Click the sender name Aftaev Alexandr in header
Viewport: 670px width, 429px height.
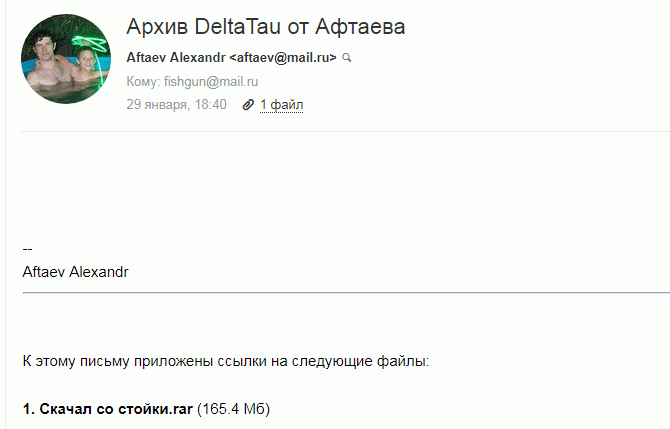pyautogui.click(x=176, y=58)
